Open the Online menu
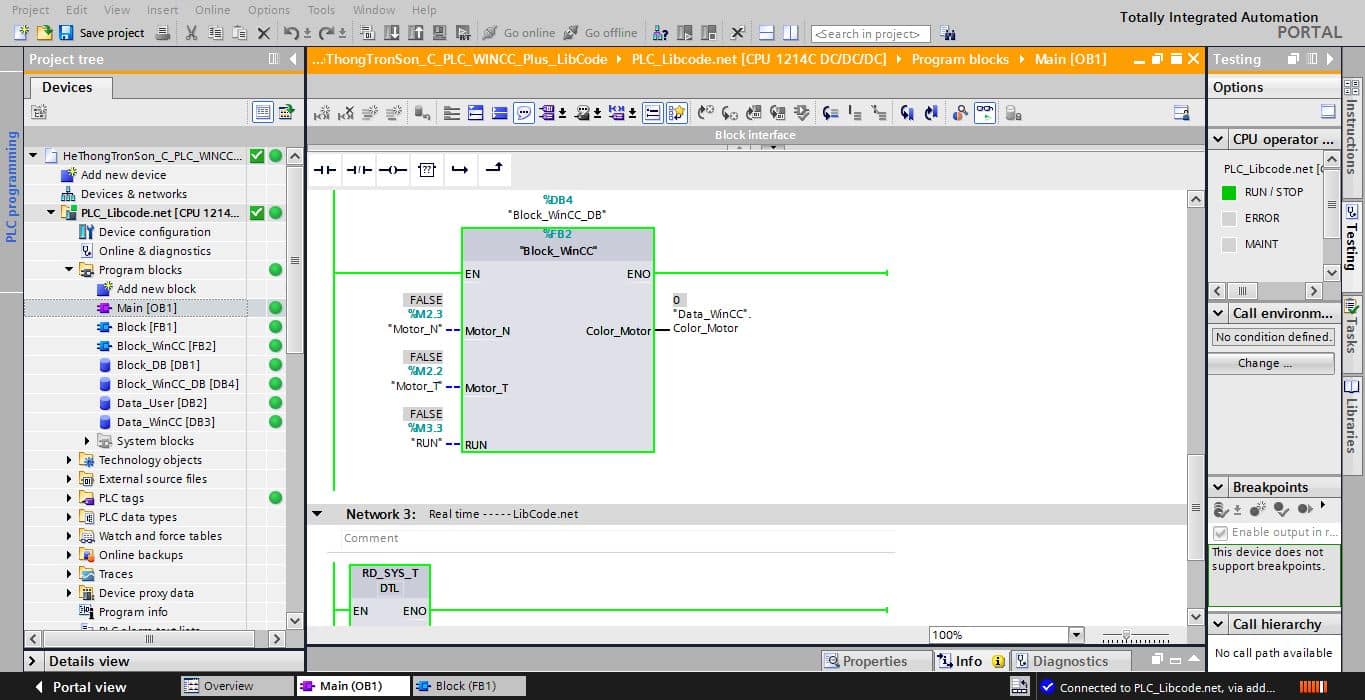Screen dimensions: 1365x700 click(x=212, y=9)
